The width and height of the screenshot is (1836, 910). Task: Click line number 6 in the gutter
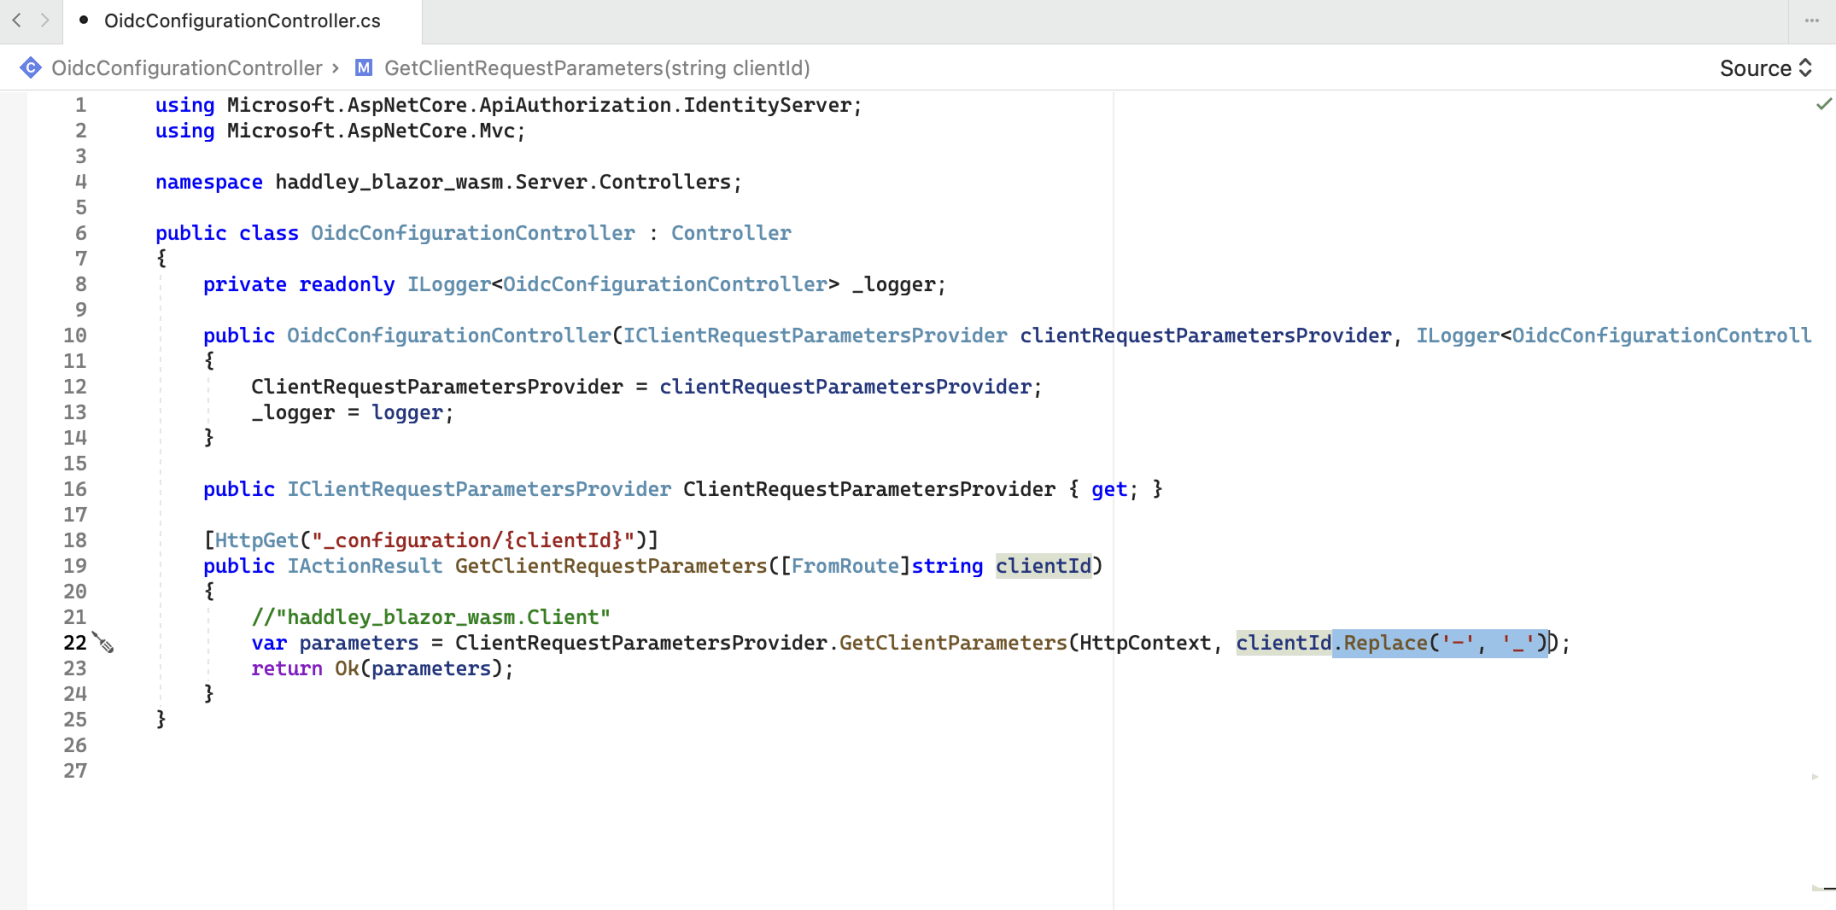coord(81,233)
